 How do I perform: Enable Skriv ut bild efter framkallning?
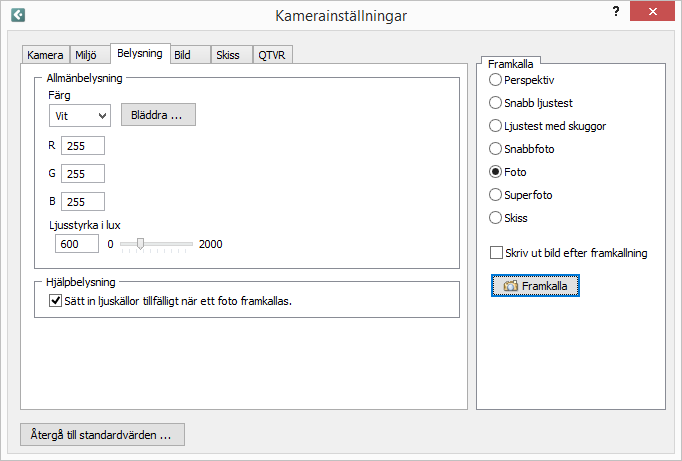pyautogui.click(x=496, y=253)
